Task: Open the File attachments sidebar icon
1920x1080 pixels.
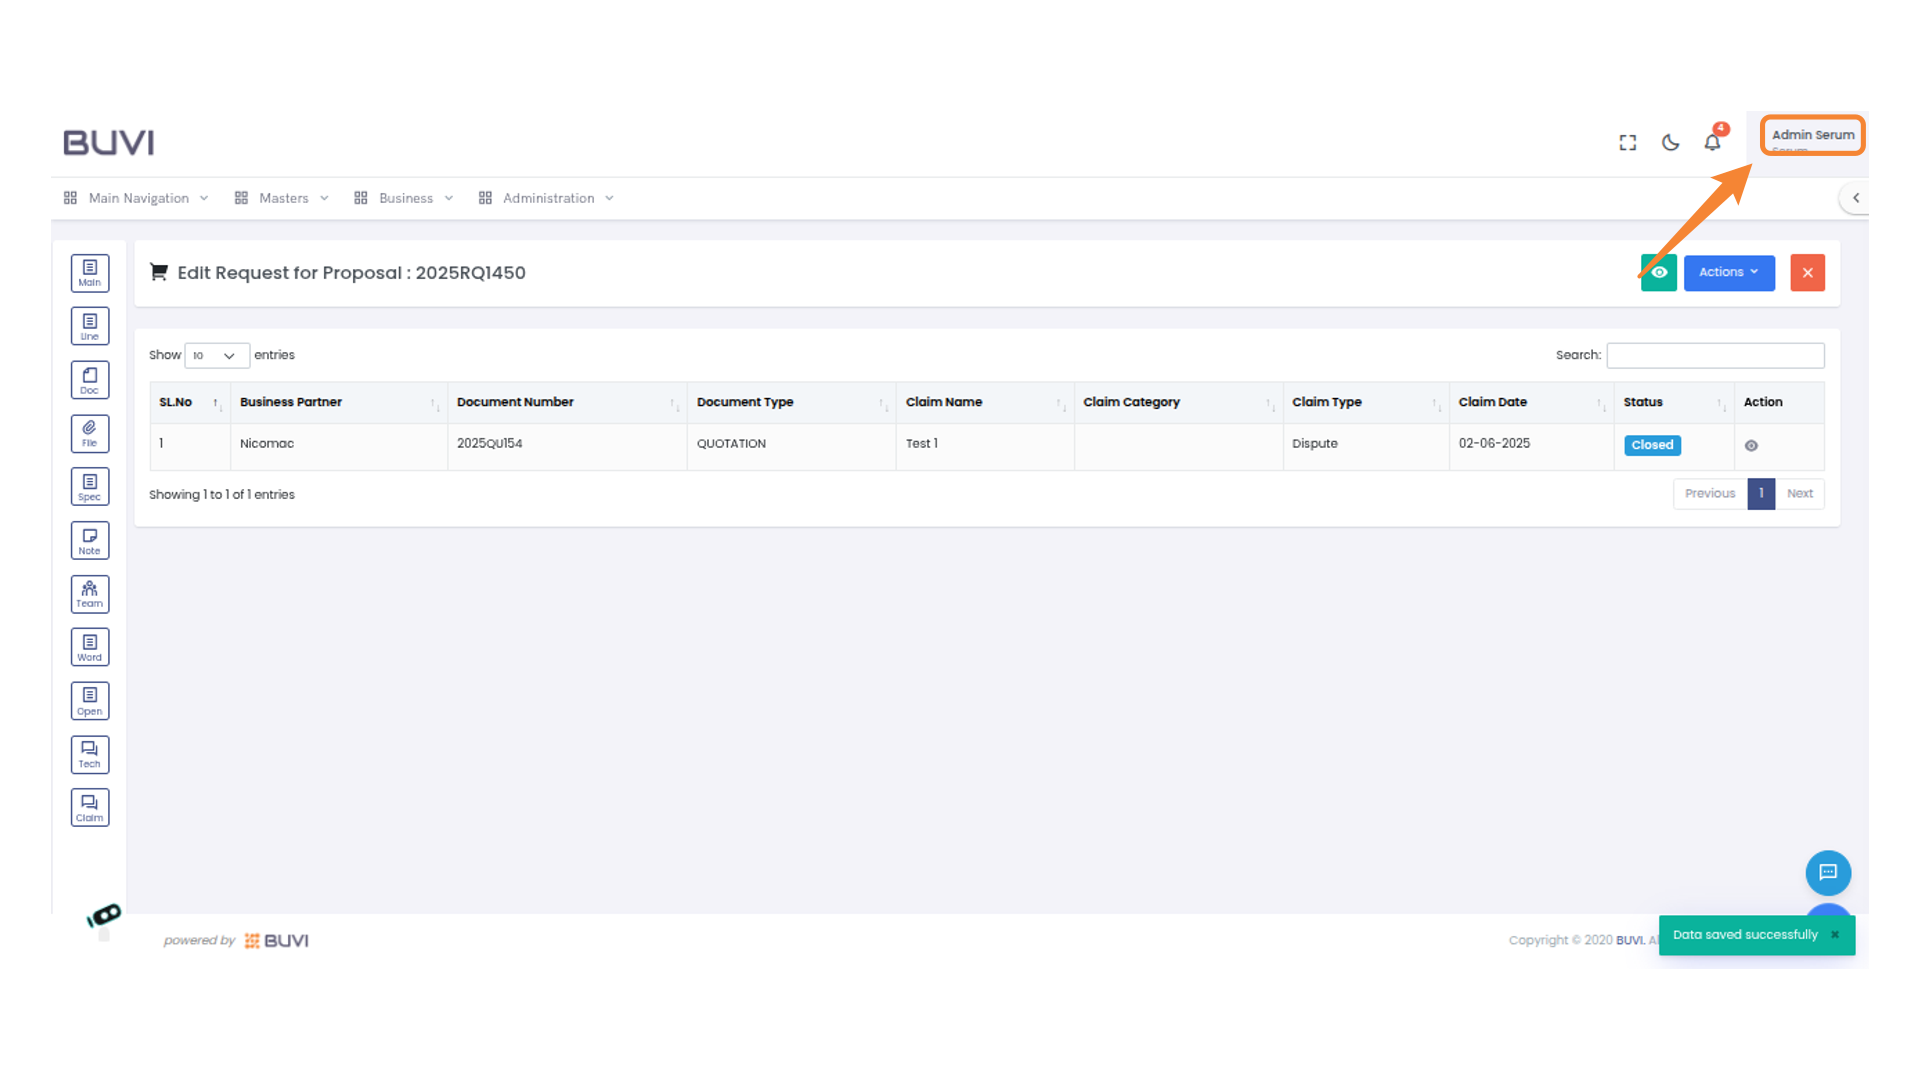Action: click(90, 433)
